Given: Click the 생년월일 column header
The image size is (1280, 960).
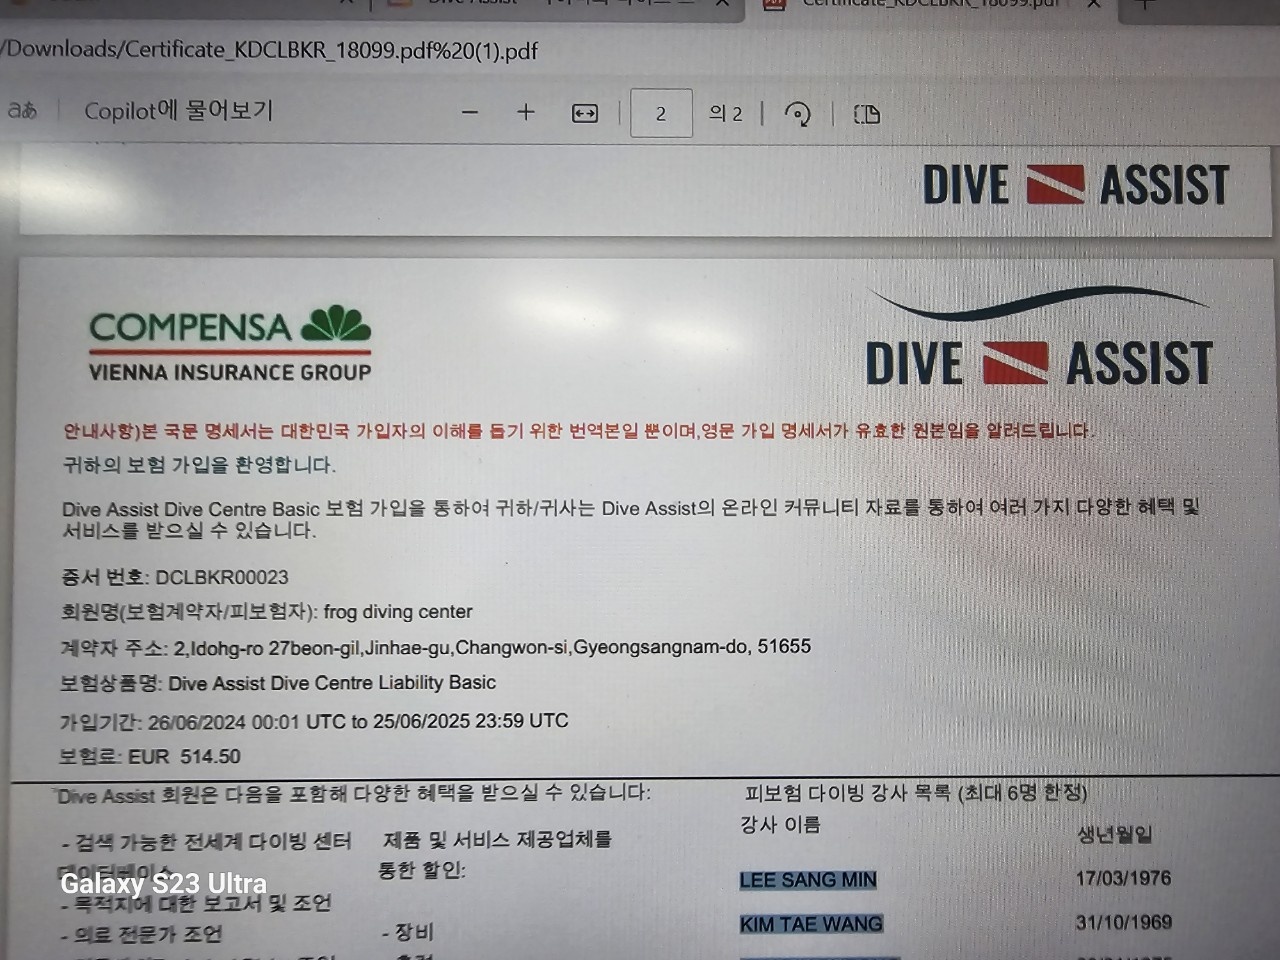Looking at the screenshot, I should 1115,834.
